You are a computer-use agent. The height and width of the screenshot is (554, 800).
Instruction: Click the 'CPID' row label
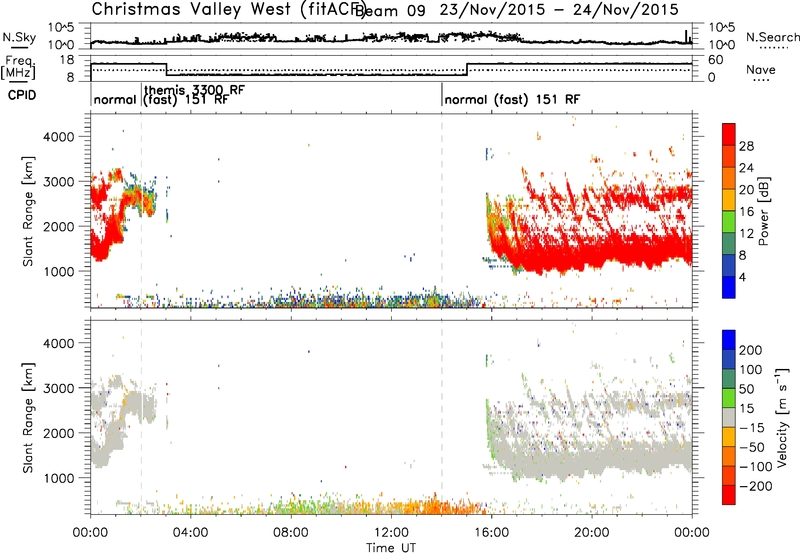[x=22, y=95]
